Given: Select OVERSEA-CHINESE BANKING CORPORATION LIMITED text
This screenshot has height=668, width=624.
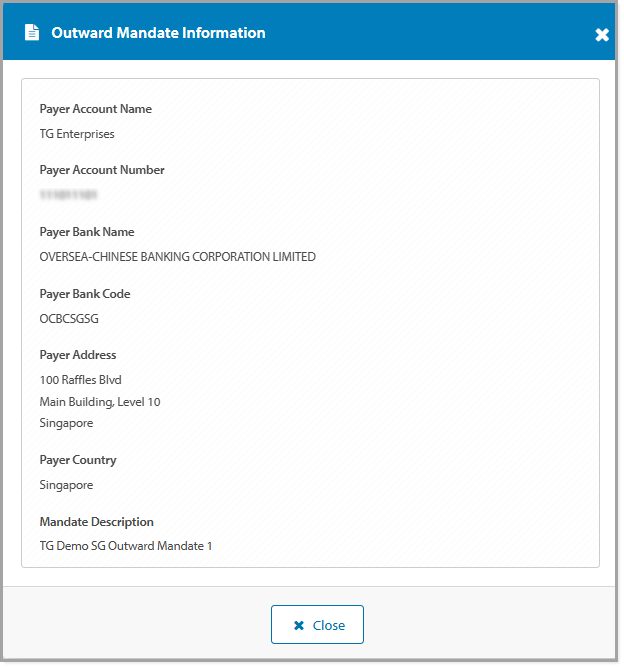Looking at the screenshot, I should 177,257.
